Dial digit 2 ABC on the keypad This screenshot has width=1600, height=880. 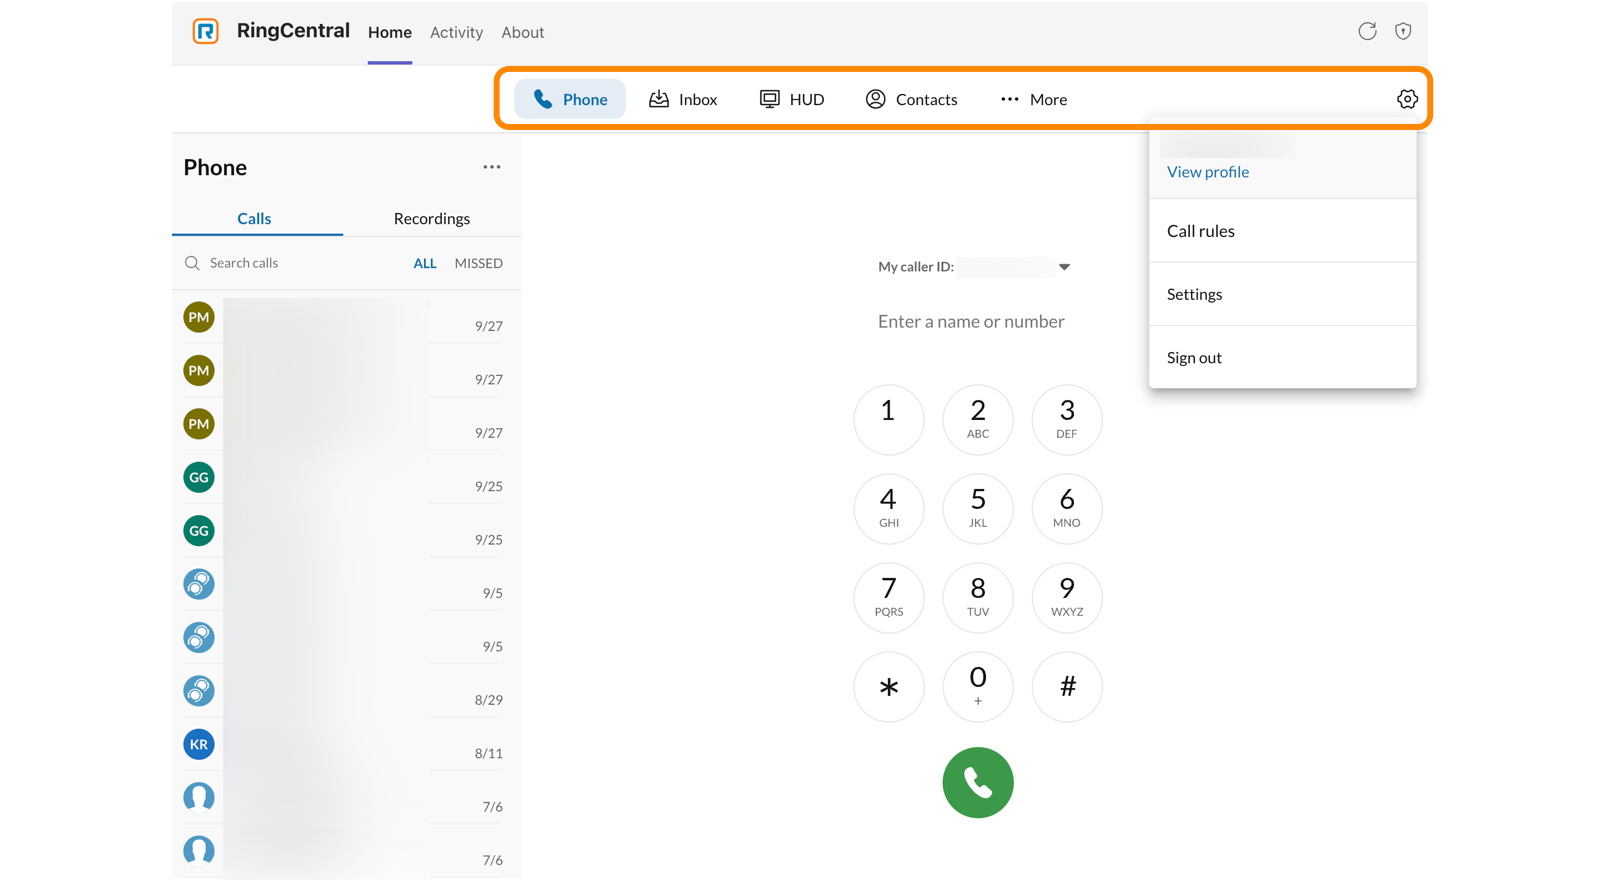[x=978, y=419]
